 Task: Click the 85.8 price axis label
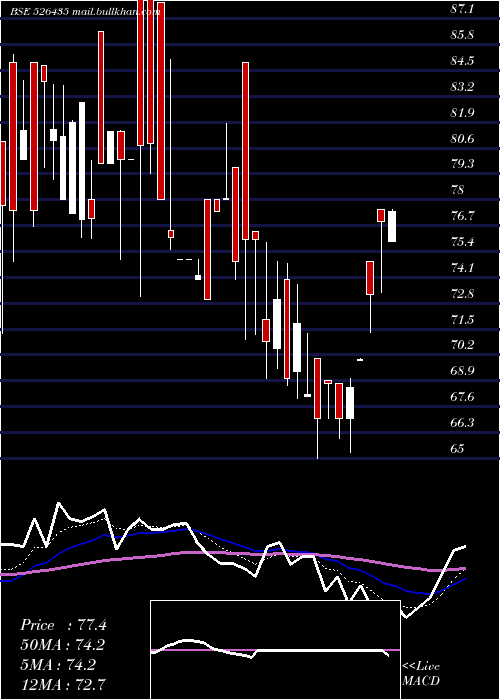(x=462, y=35)
